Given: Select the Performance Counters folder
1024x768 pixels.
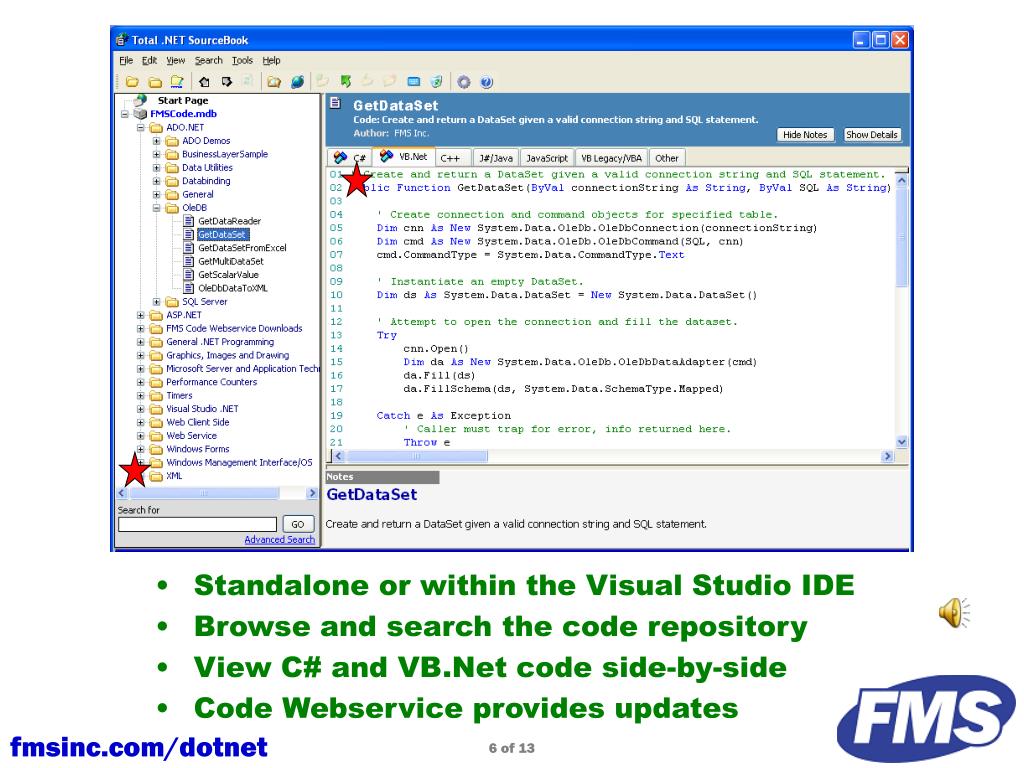Looking at the screenshot, I should pos(211,382).
